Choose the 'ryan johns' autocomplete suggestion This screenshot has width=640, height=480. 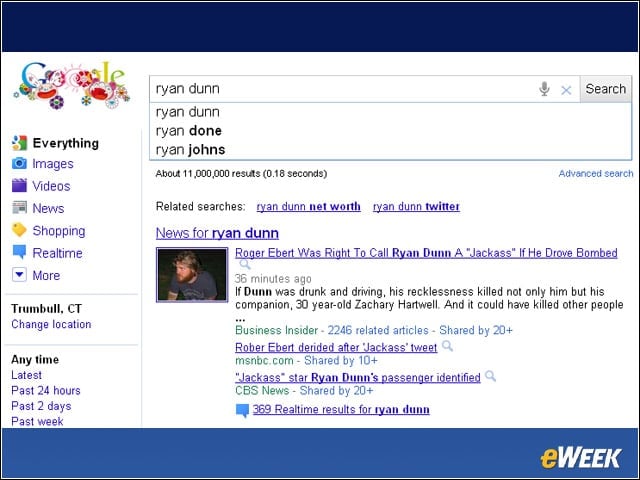pyautogui.click(x=391, y=149)
